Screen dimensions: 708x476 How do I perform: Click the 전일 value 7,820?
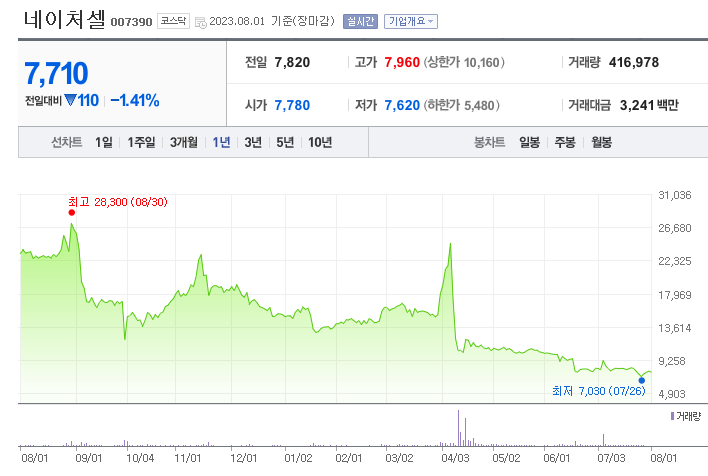pos(292,62)
